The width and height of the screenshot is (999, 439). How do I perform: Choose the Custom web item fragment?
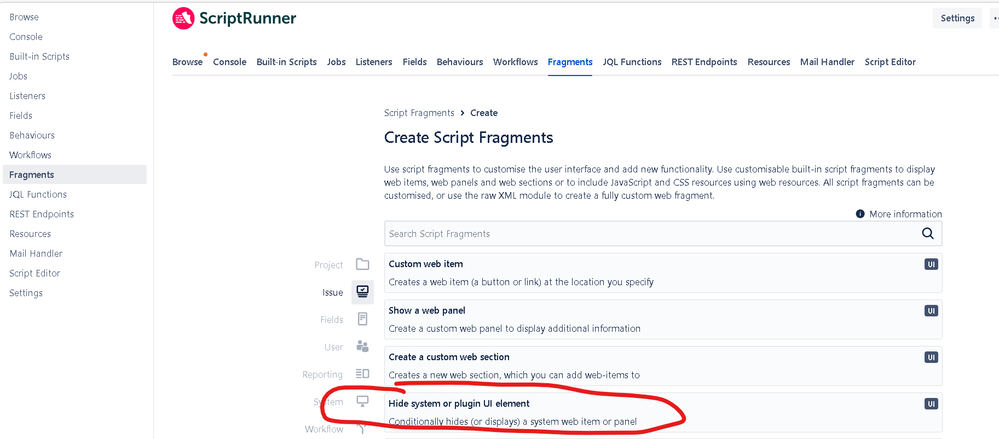663,273
